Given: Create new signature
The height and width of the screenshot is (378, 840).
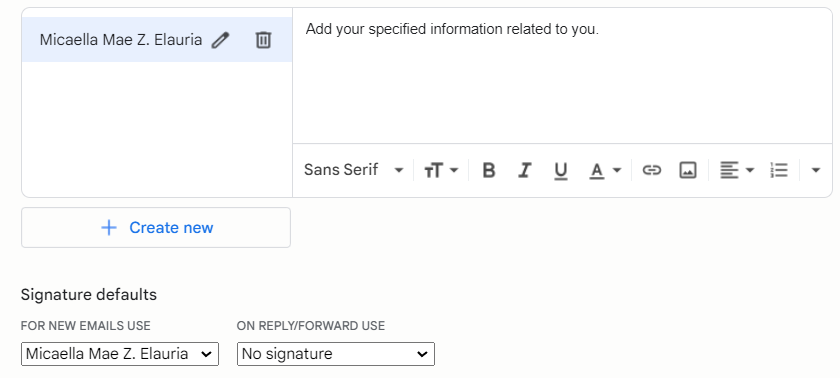Looking at the screenshot, I should [x=156, y=228].
